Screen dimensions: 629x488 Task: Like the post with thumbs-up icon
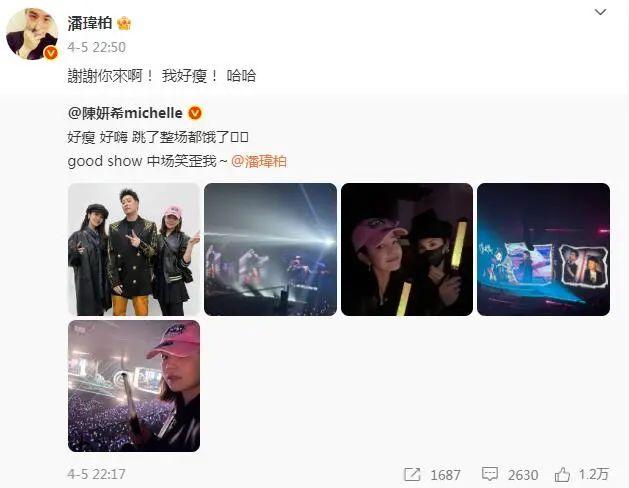(x=562, y=474)
